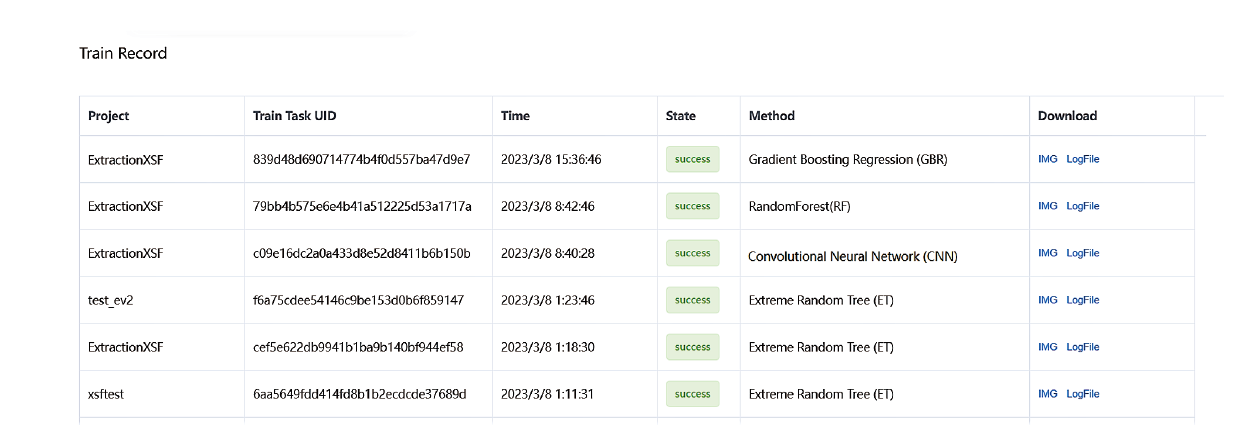The width and height of the screenshot is (1250, 435).
Task: Download IMG for the xsftest project
Action: (x=1048, y=394)
